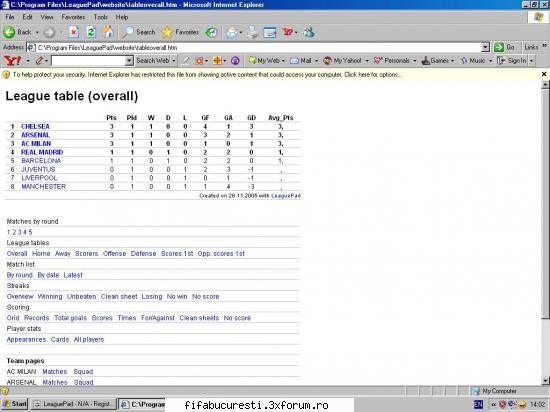Image resolution: width=550 pixels, height=412 pixels.
Task: Open the File menu
Action: point(10,17)
